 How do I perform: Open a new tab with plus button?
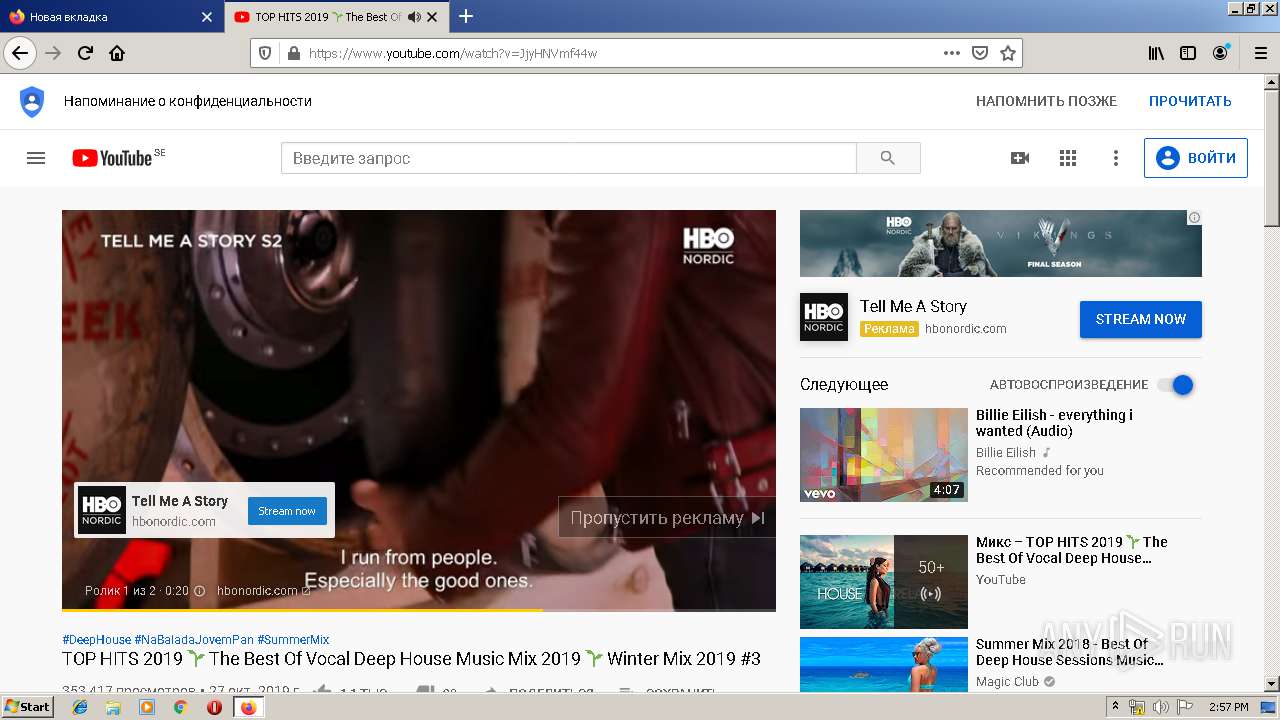466,16
